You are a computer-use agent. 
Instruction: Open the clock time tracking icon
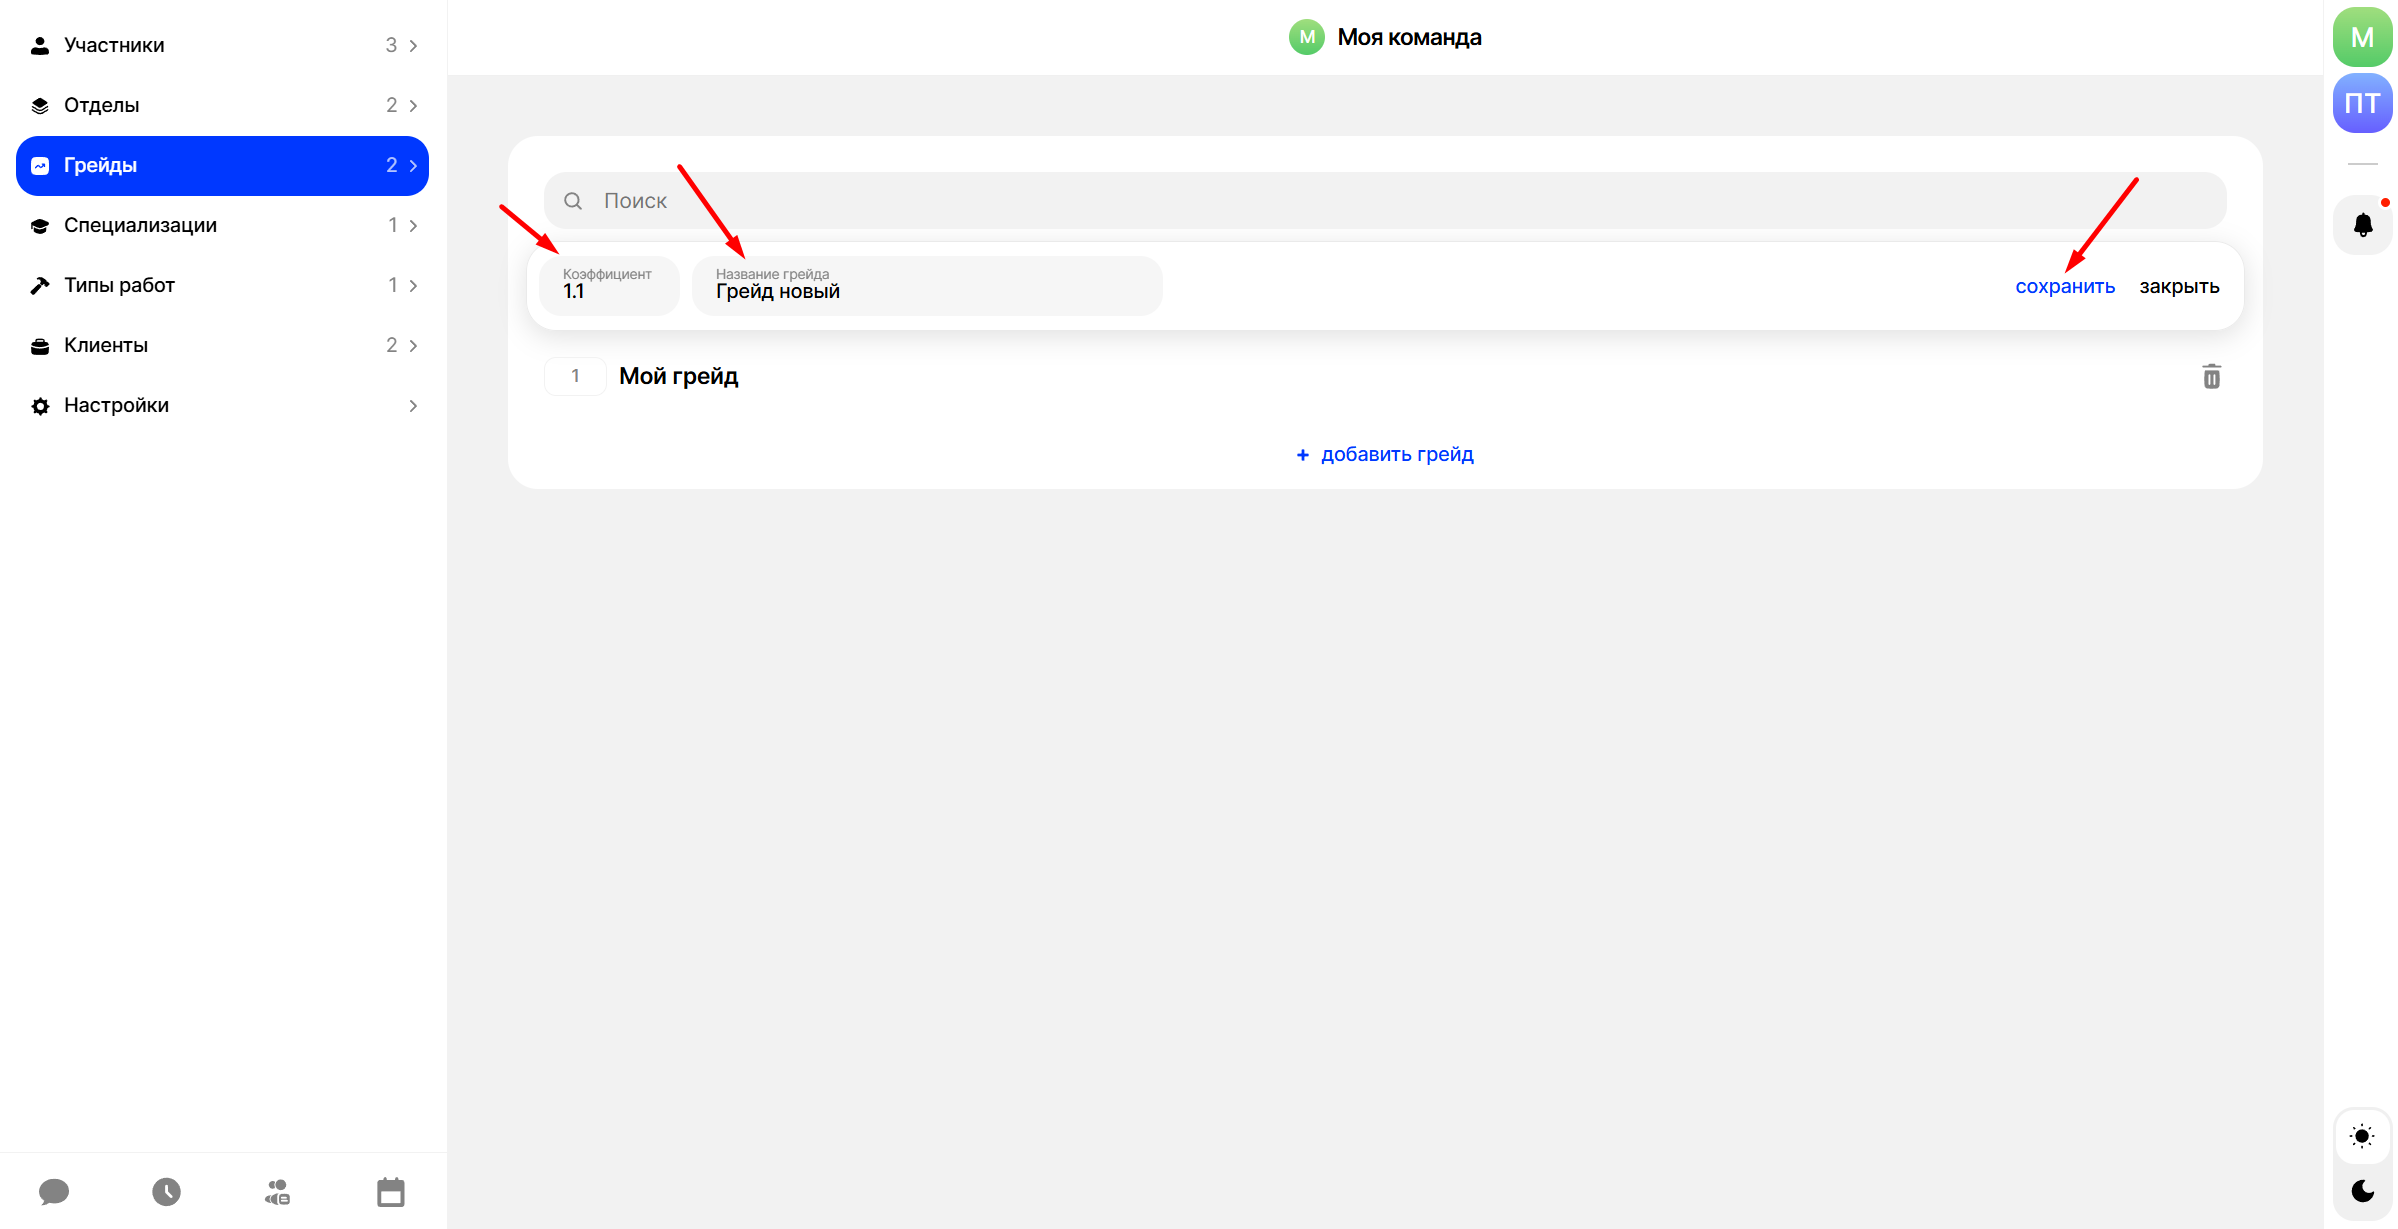point(166,1191)
